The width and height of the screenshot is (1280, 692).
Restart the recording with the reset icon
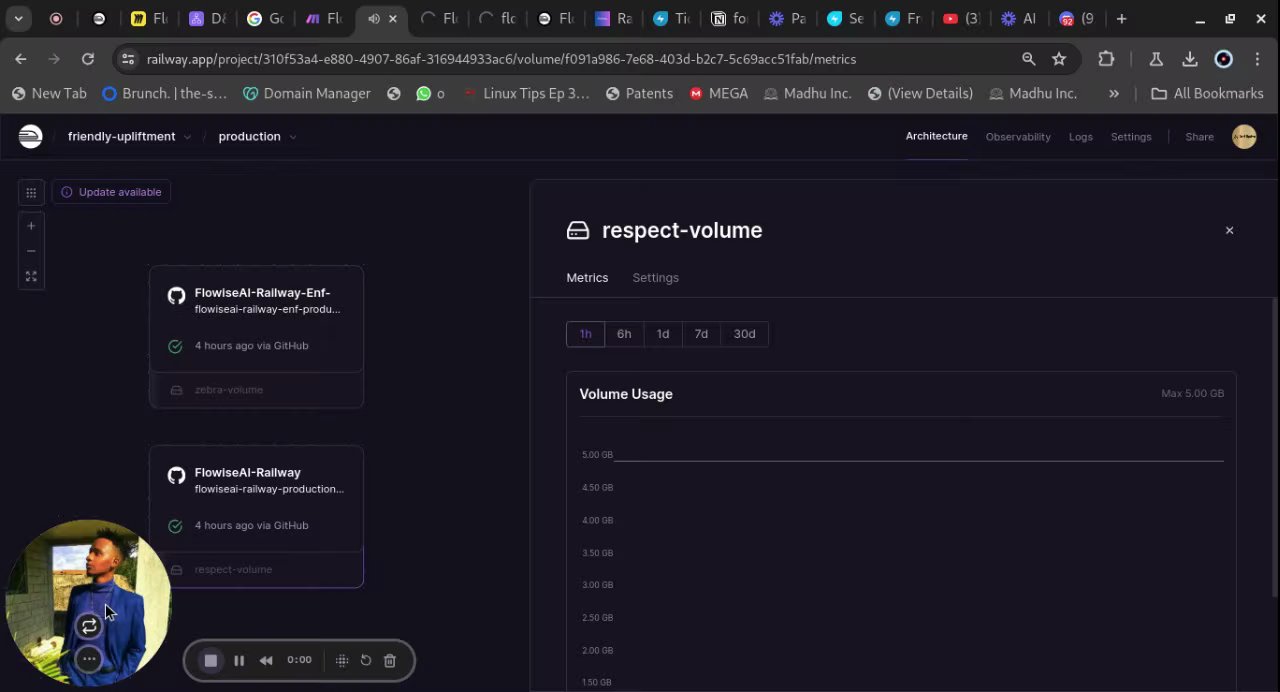(x=366, y=660)
